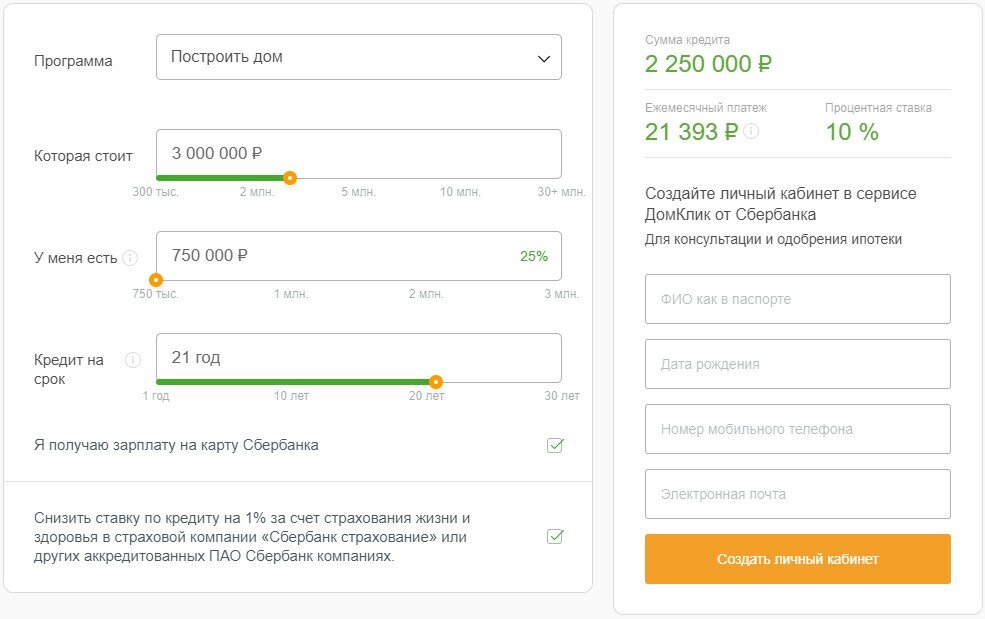This screenshot has width=985, height=619.
Task: Click the '21 год' loan term field
Action: tap(359, 358)
